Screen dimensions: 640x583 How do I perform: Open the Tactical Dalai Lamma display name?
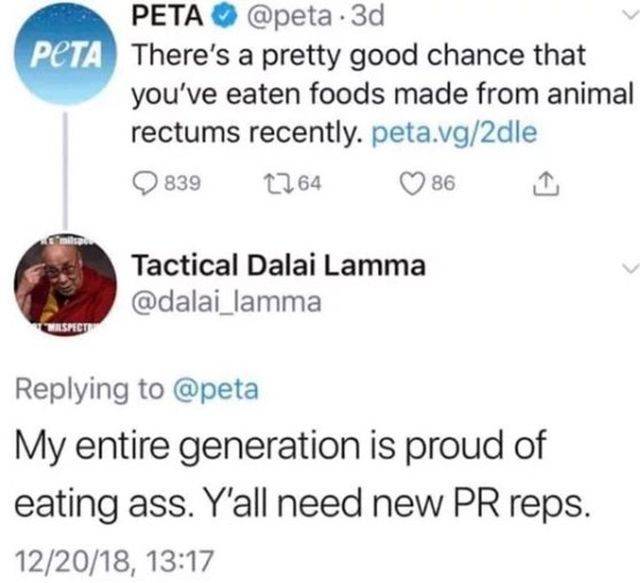(x=278, y=265)
